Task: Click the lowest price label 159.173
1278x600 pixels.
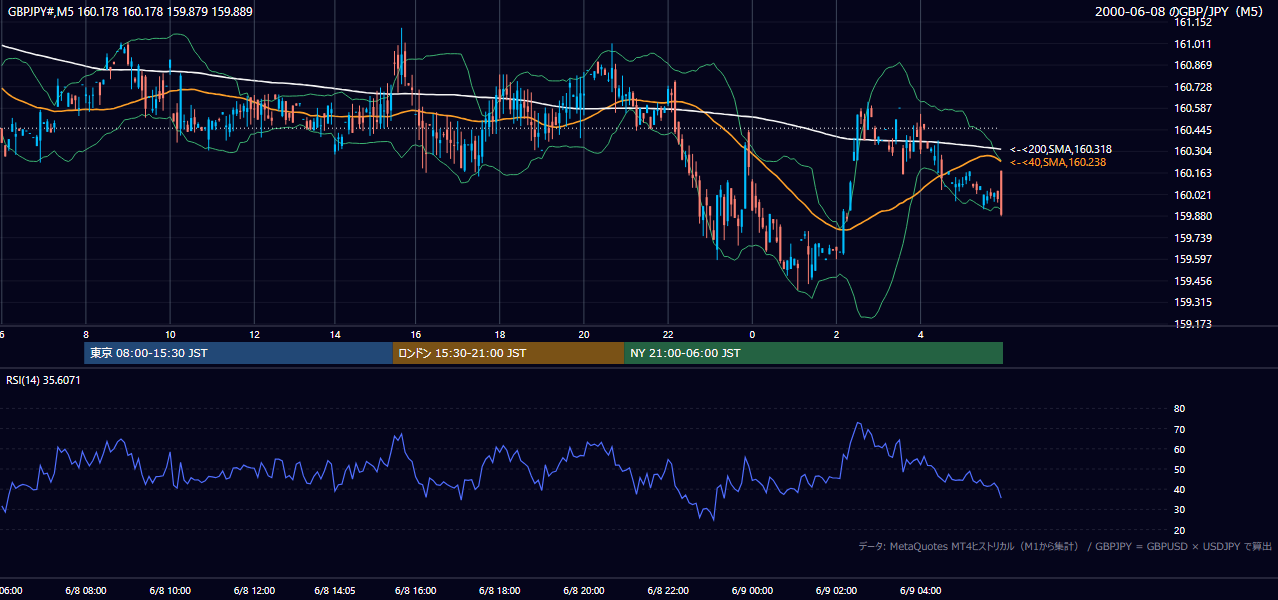Action: (1193, 324)
